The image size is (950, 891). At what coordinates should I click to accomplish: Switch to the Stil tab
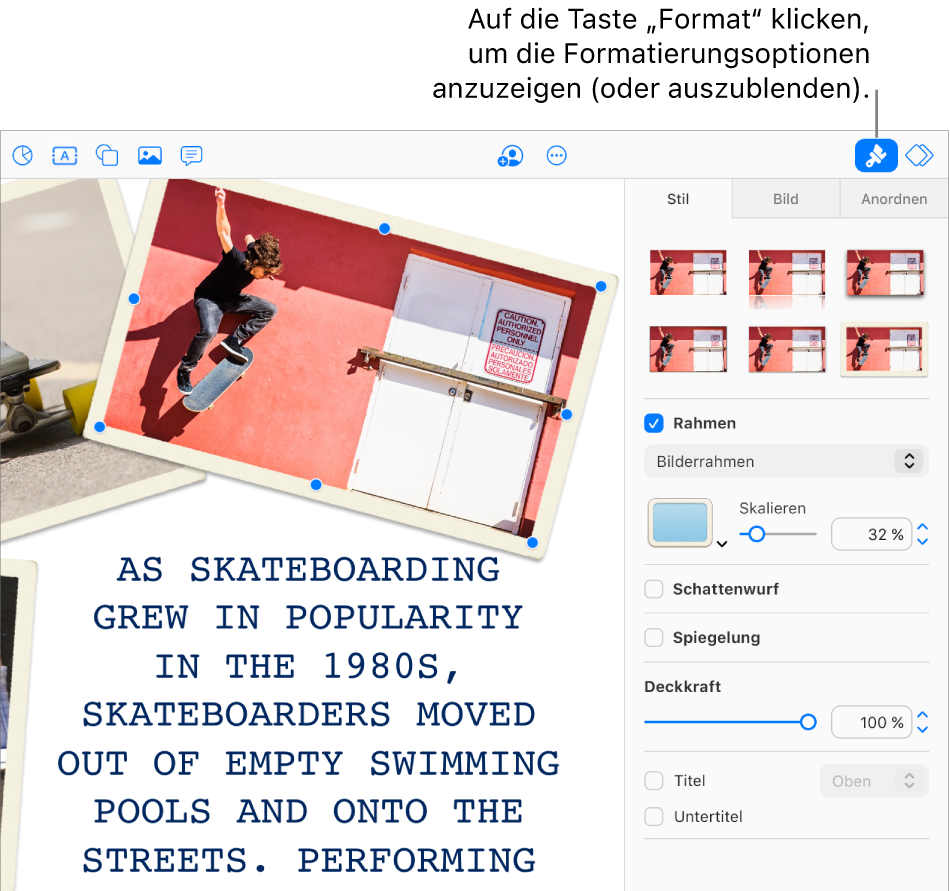click(x=678, y=199)
